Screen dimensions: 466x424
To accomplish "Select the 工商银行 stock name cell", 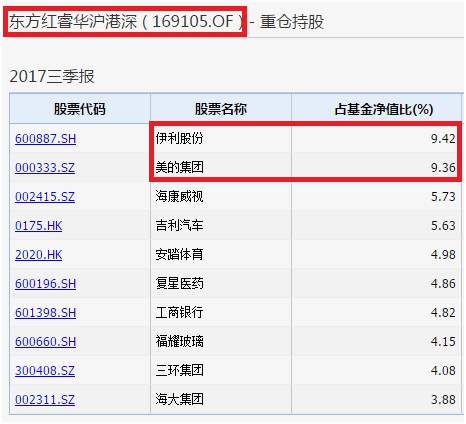I will pyautogui.click(x=221, y=312).
